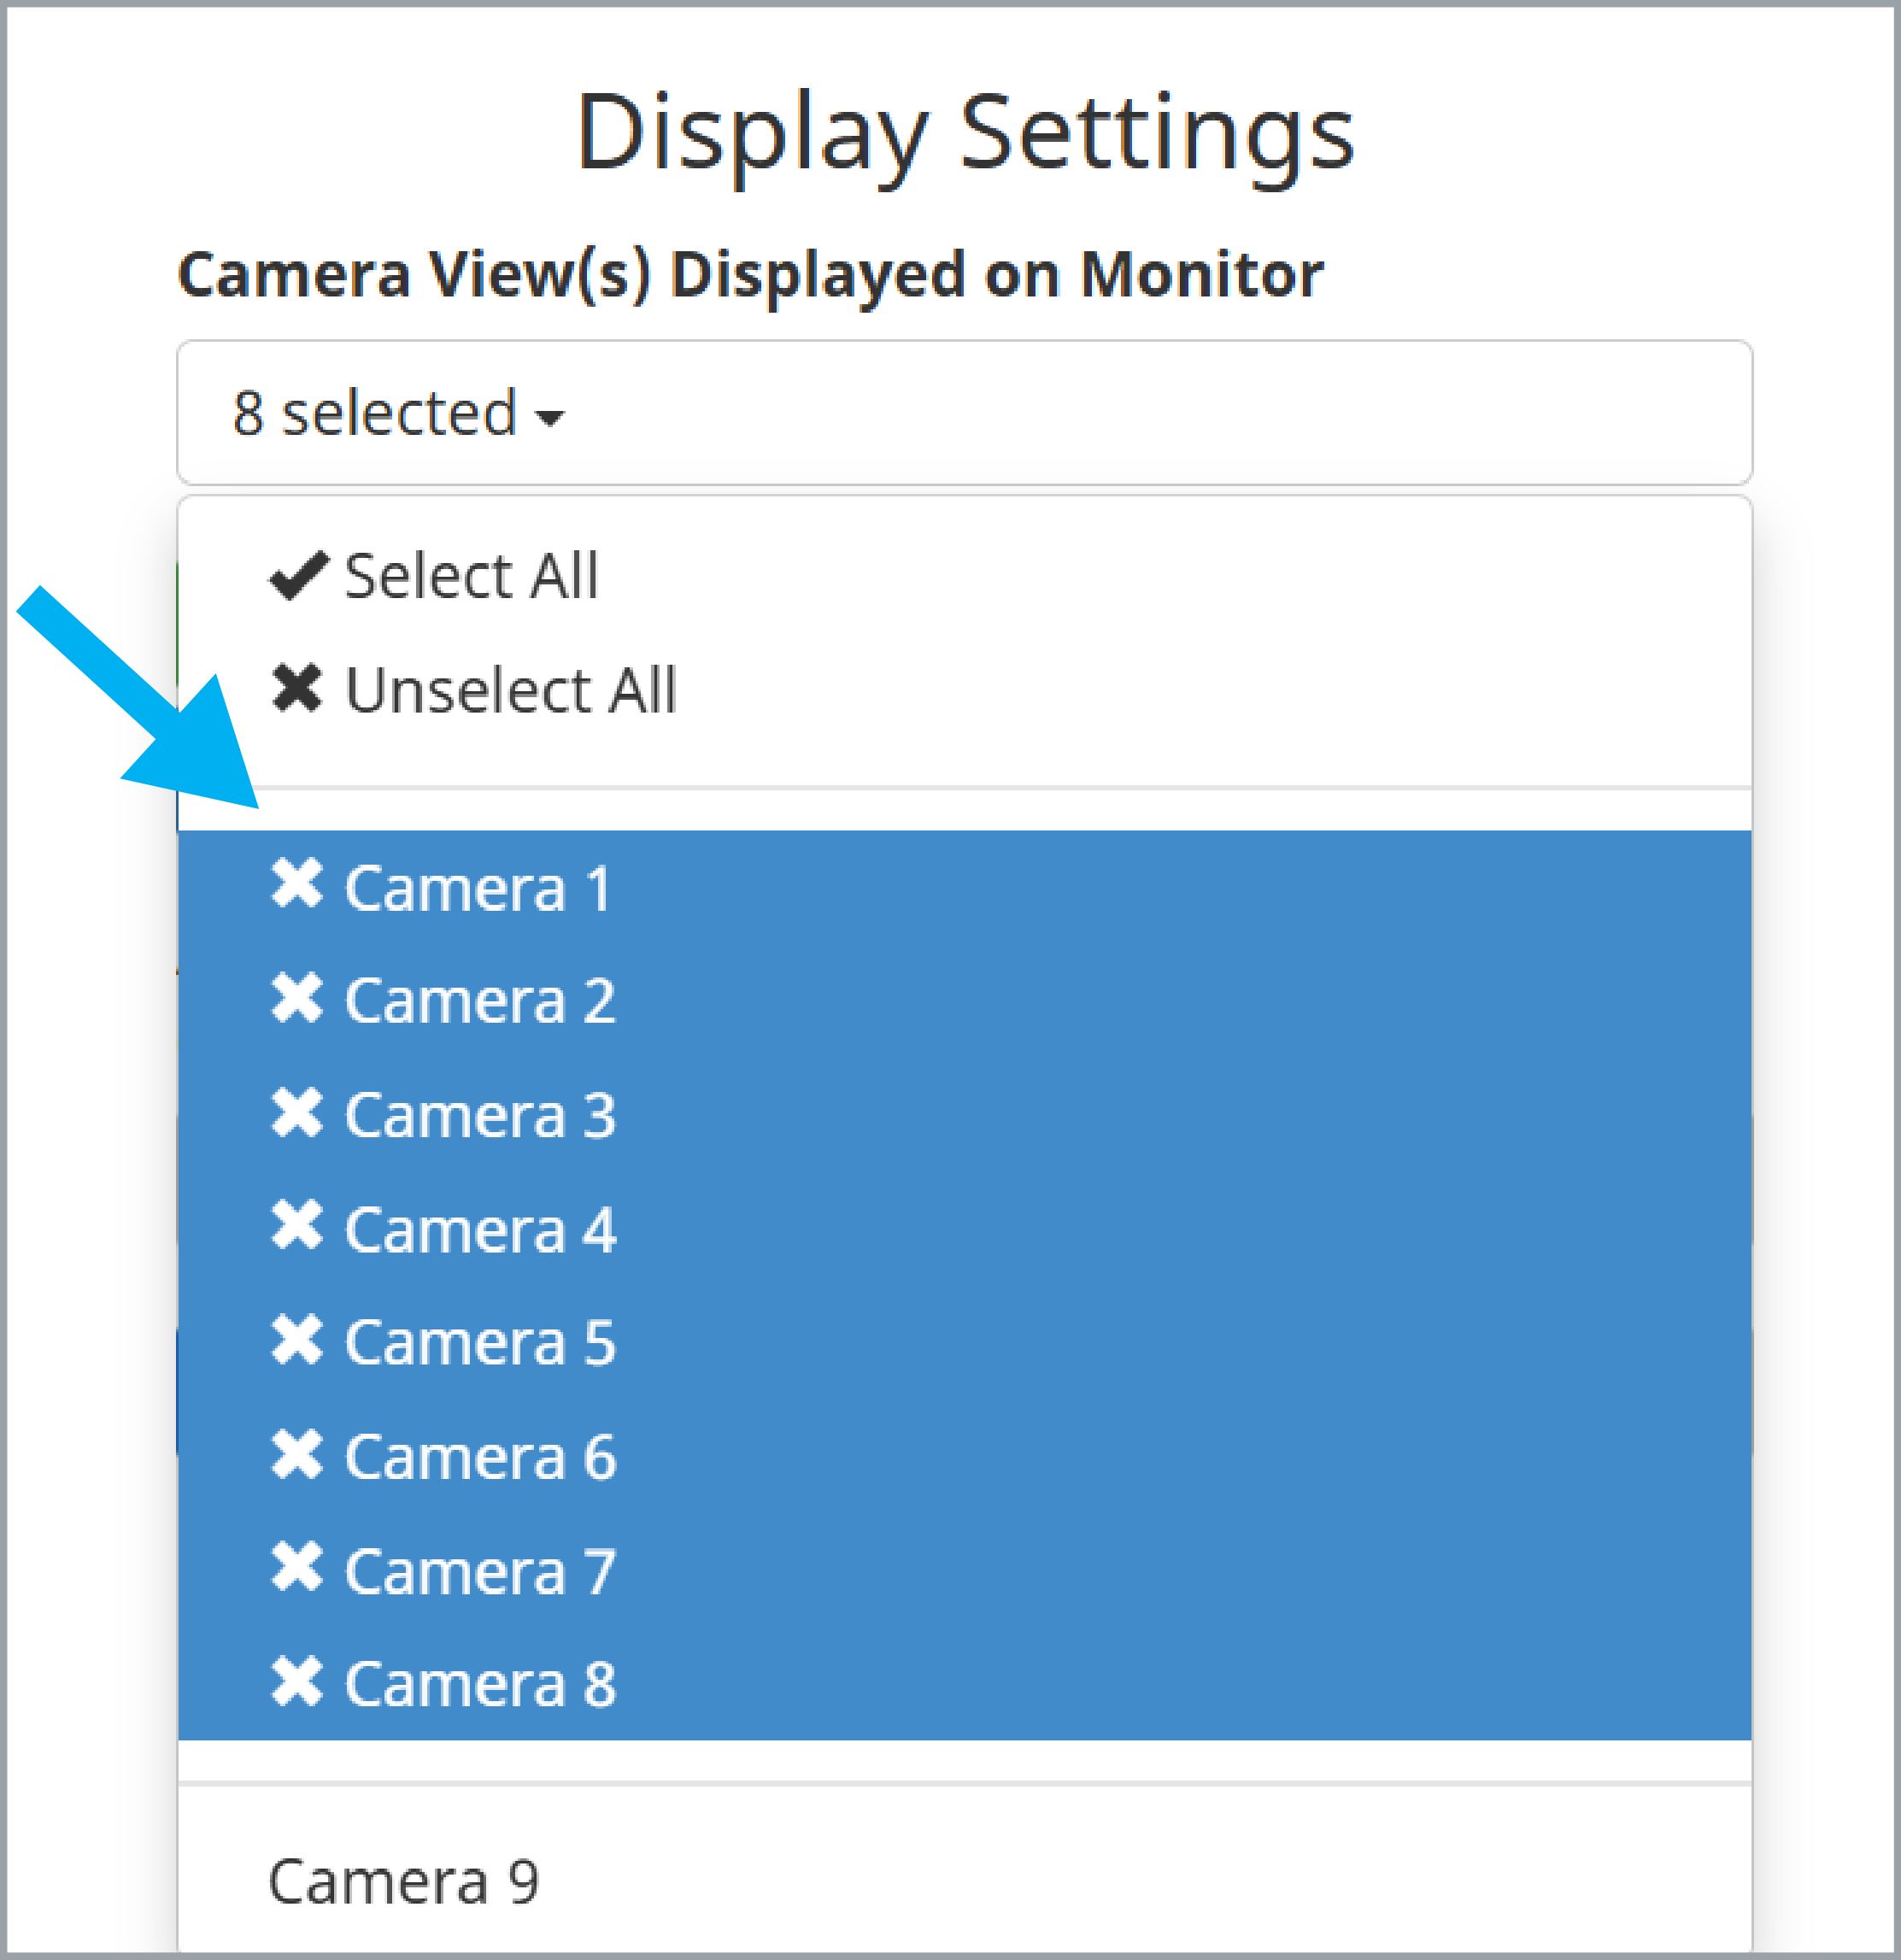1901x1960 pixels.
Task: Click the caret arrow beside 8 selected
Action: (x=549, y=417)
